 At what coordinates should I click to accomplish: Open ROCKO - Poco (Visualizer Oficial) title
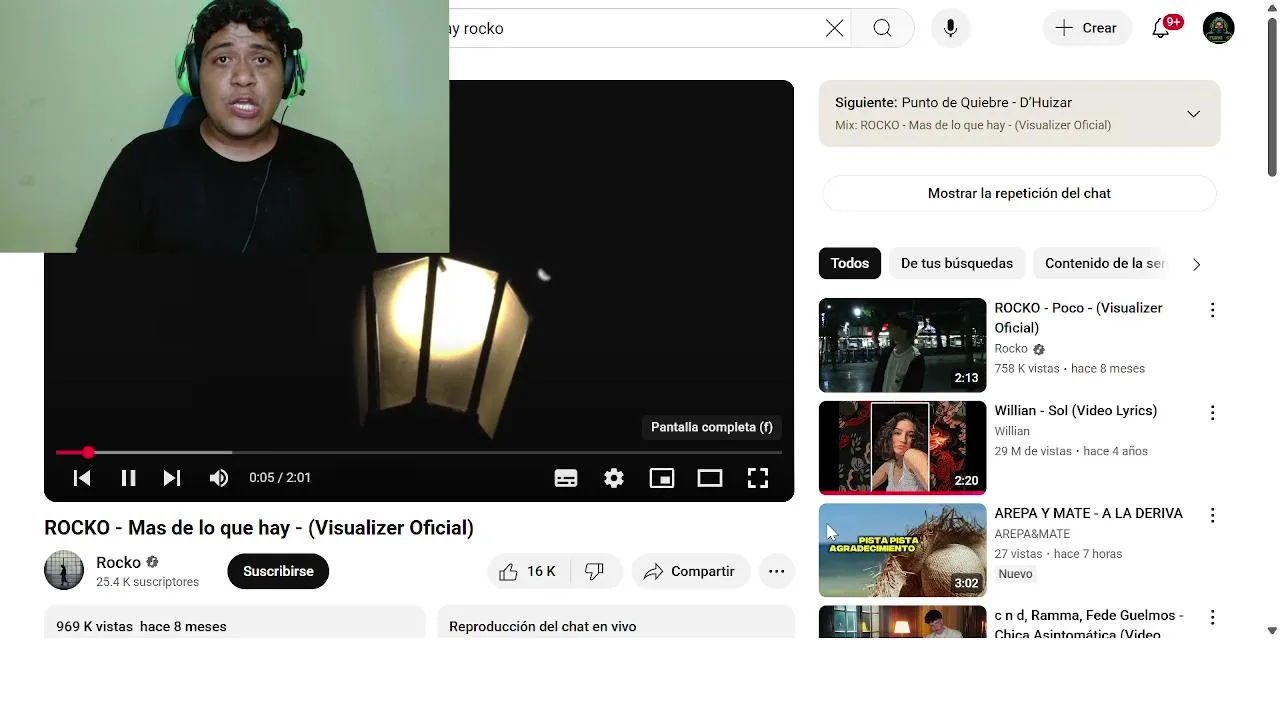point(1078,318)
